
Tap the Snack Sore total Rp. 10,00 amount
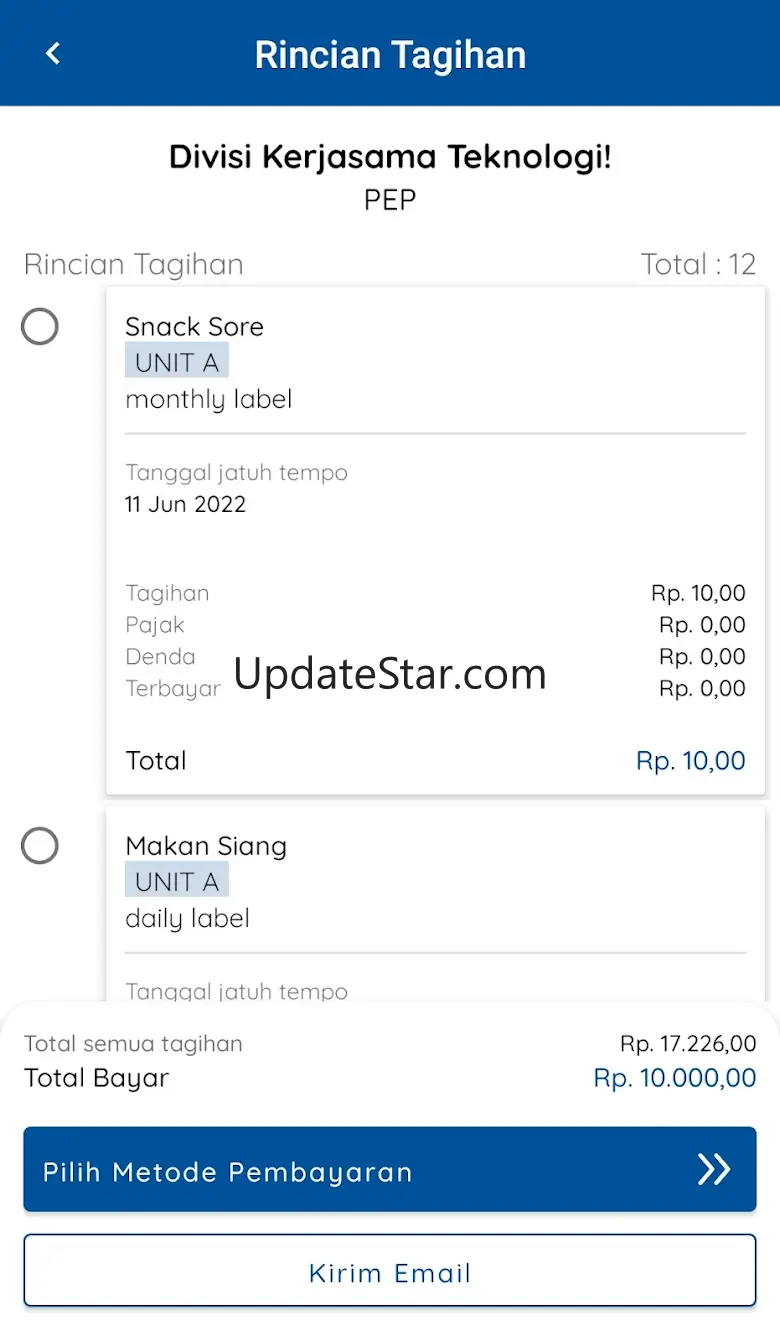point(690,761)
